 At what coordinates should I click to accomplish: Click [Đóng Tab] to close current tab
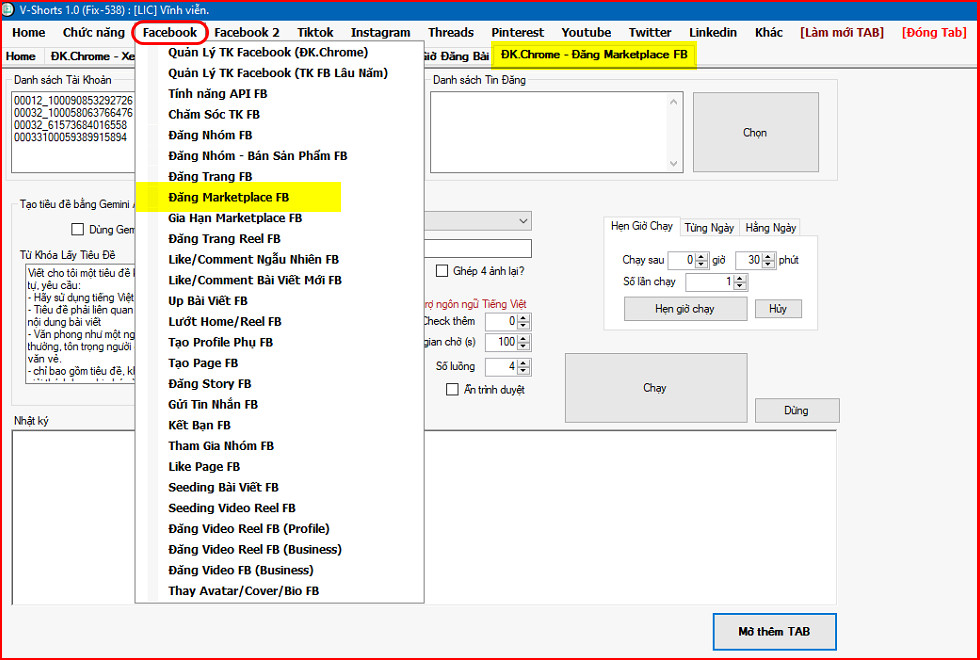coord(934,32)
